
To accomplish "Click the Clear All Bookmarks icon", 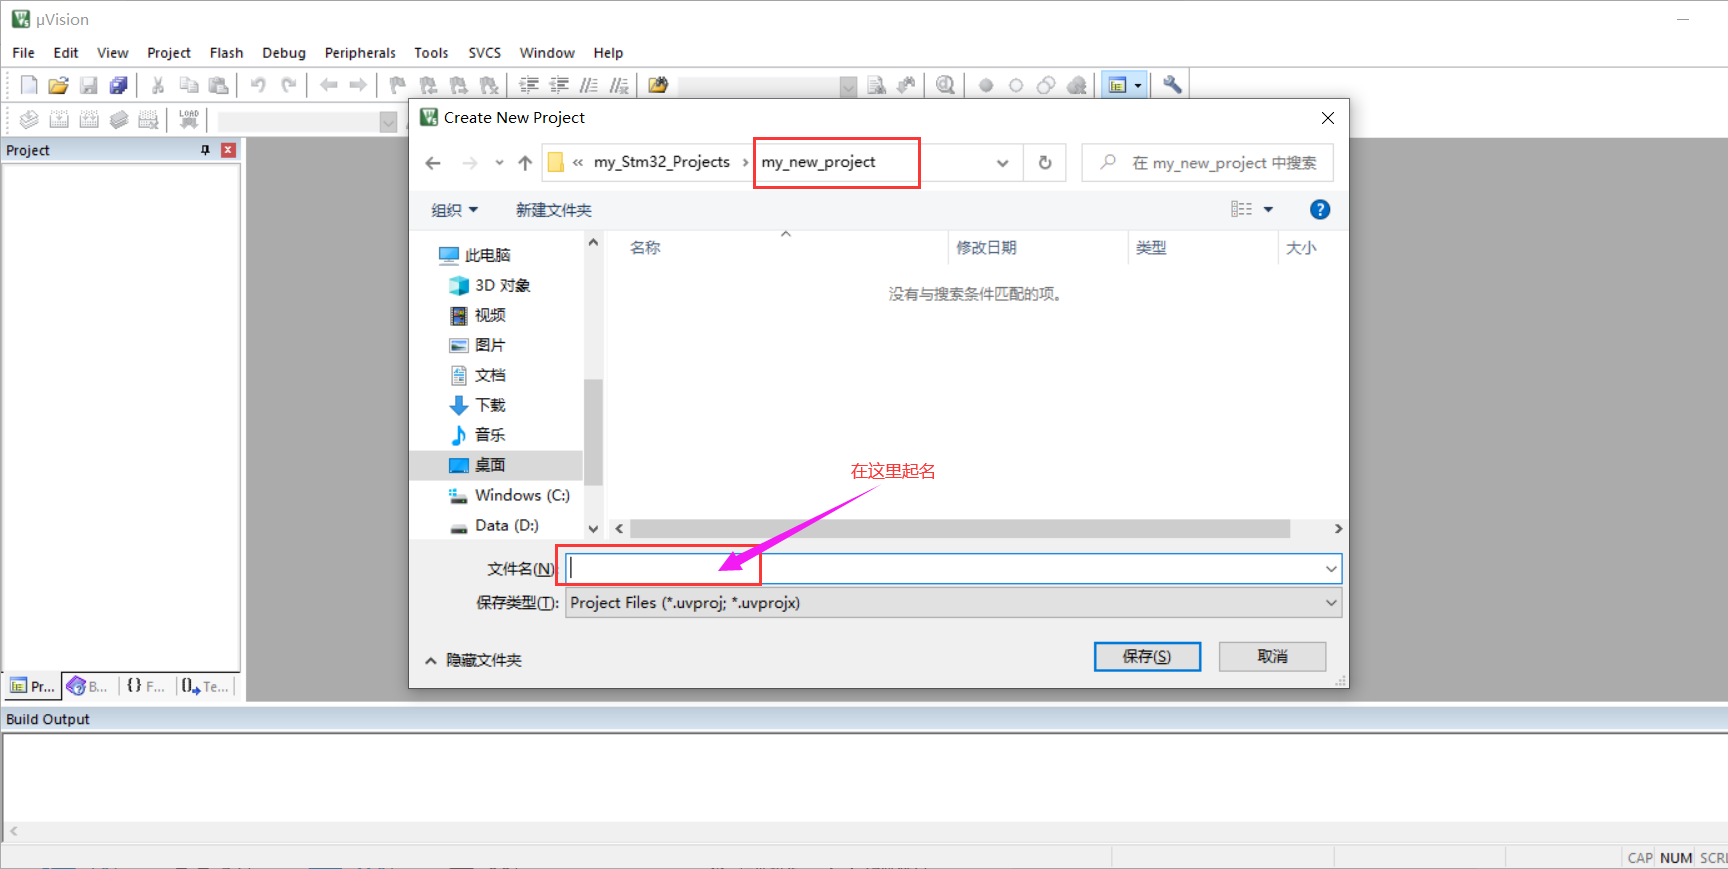I will click(488, 85).
